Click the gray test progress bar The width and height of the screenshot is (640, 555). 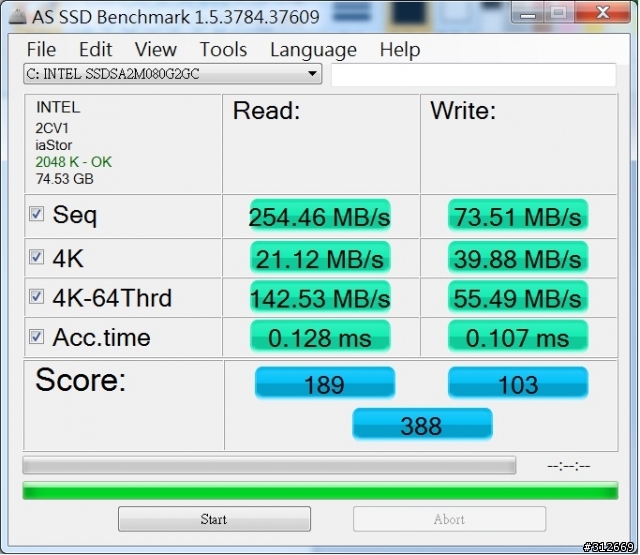tap(269, 465)
